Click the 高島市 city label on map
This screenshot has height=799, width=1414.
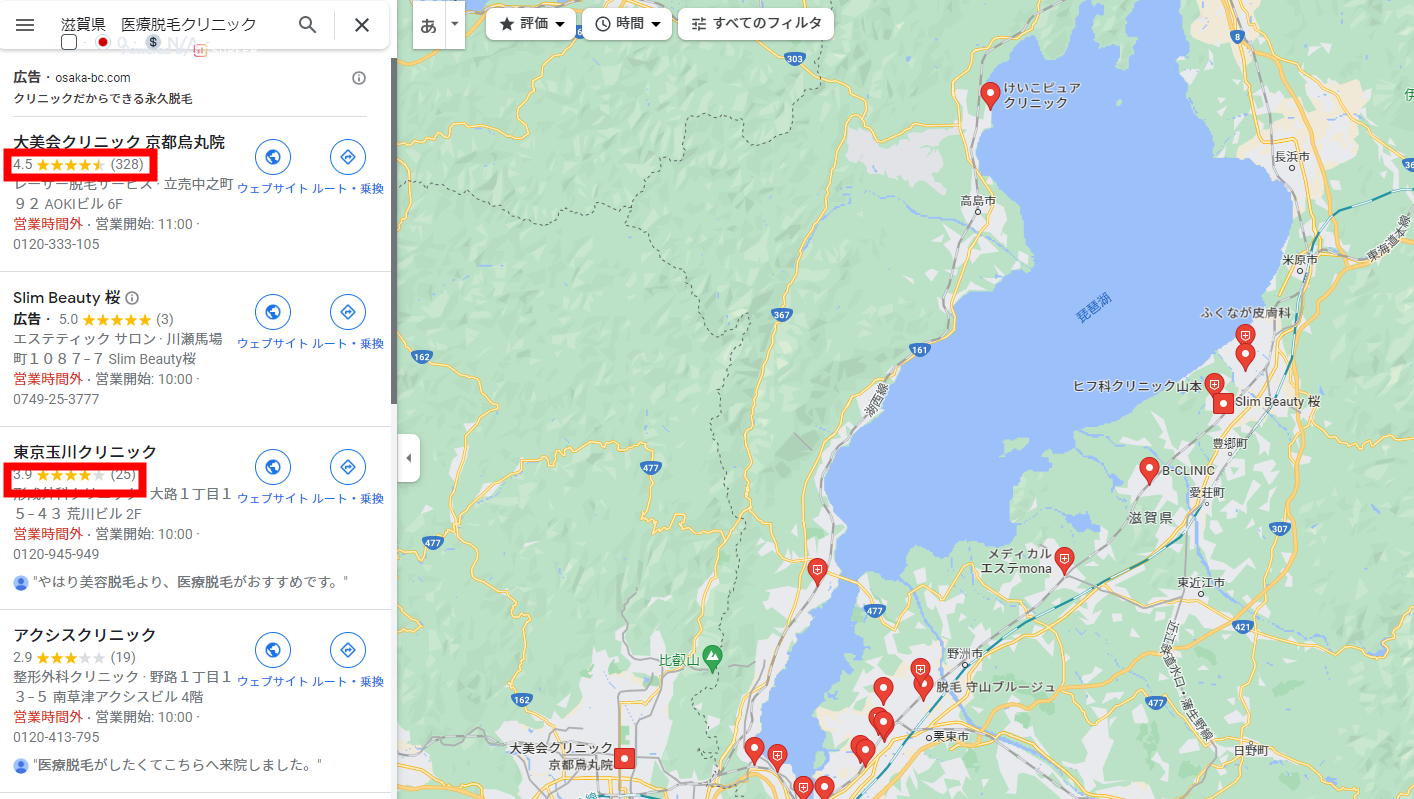(977, 201)
